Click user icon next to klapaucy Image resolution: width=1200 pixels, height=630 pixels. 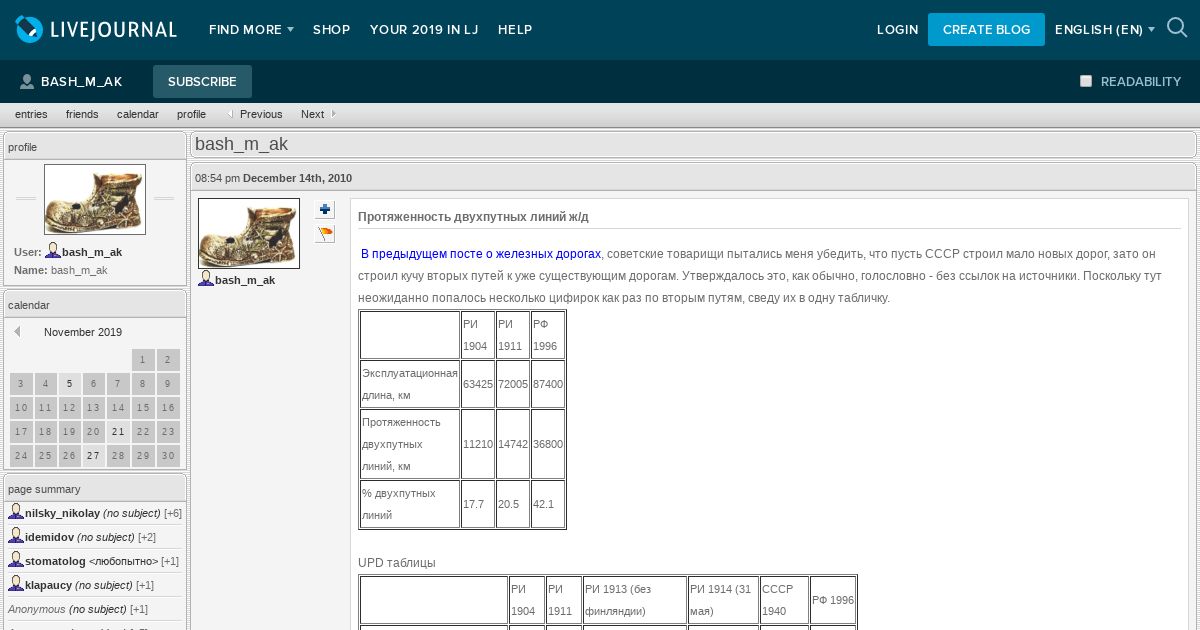point(16,584)
